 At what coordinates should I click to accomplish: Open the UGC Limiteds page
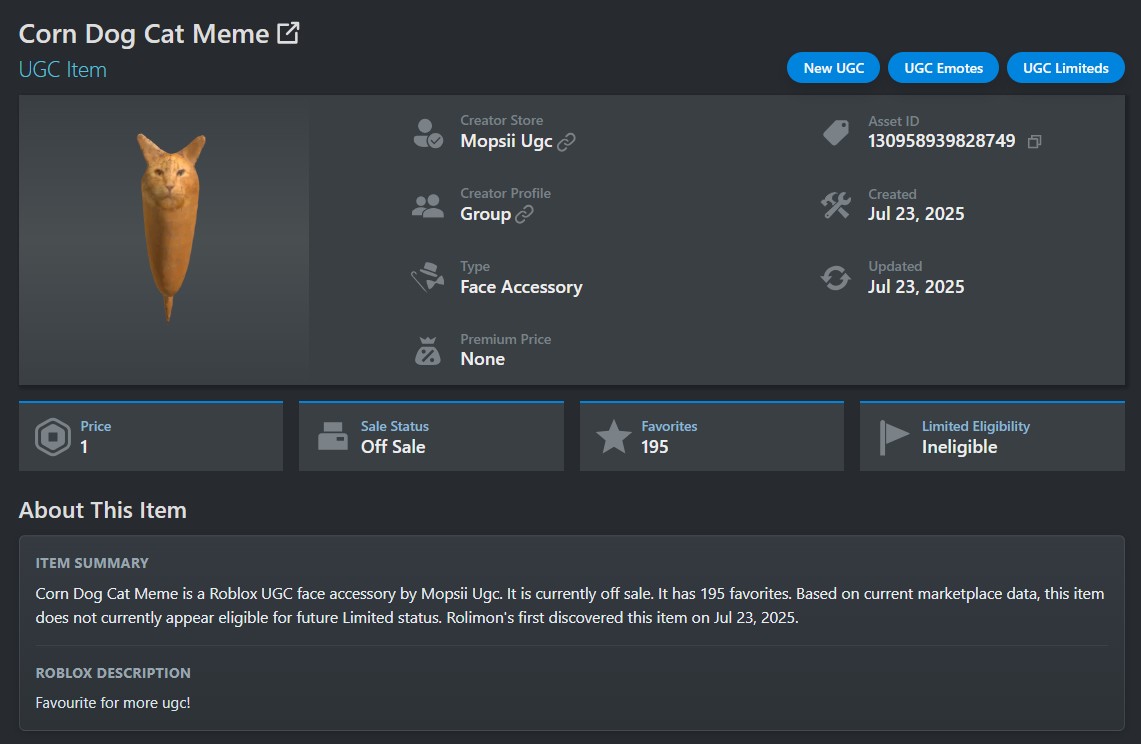[x=1065, y=68]
